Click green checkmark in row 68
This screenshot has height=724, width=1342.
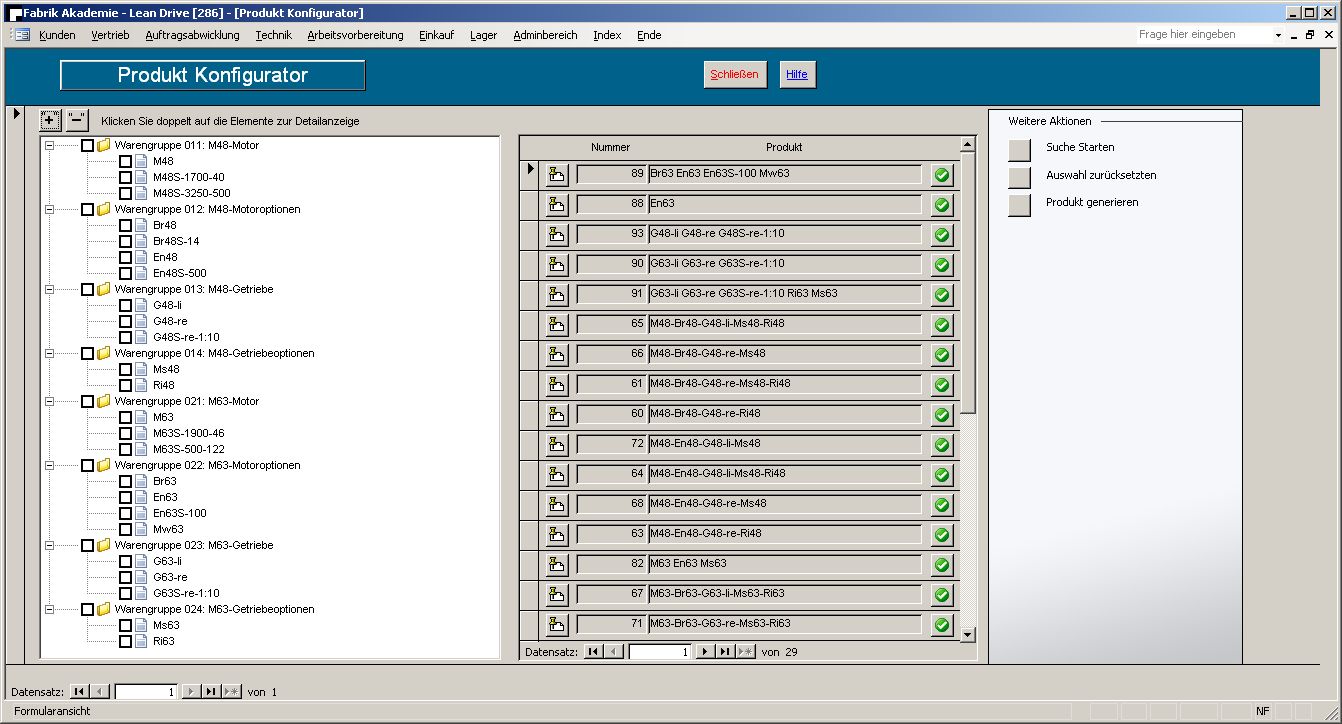[x=941, y=505]
